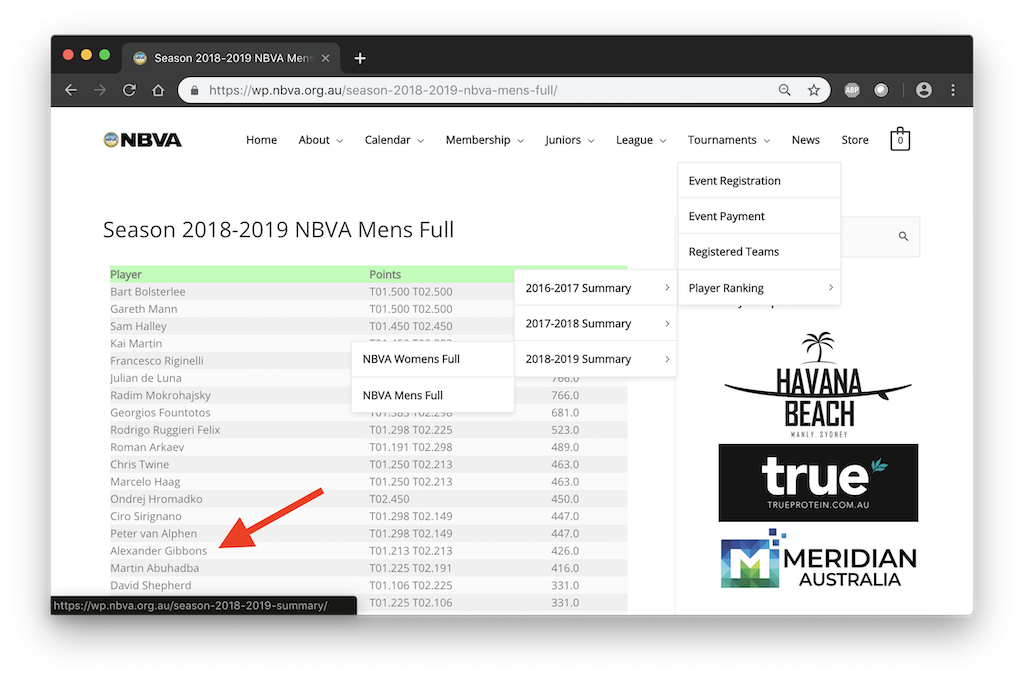Viewport: 1024px width, 682px height.
Task: Reload the page with the refresh icon
Action: point(129,90)
